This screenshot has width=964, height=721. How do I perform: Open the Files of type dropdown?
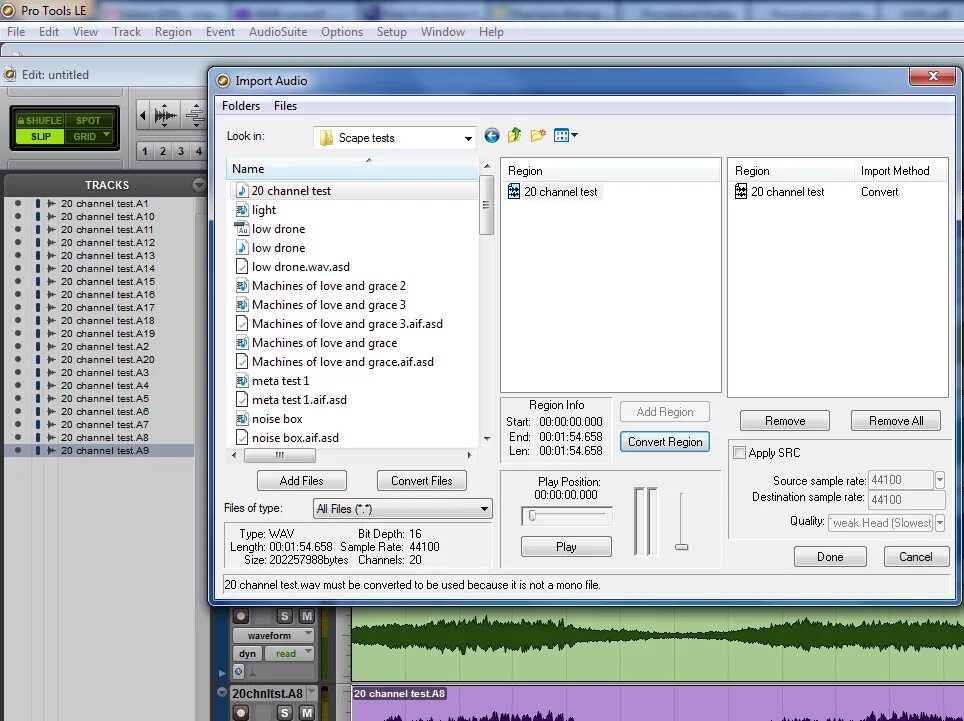point(484,509)
